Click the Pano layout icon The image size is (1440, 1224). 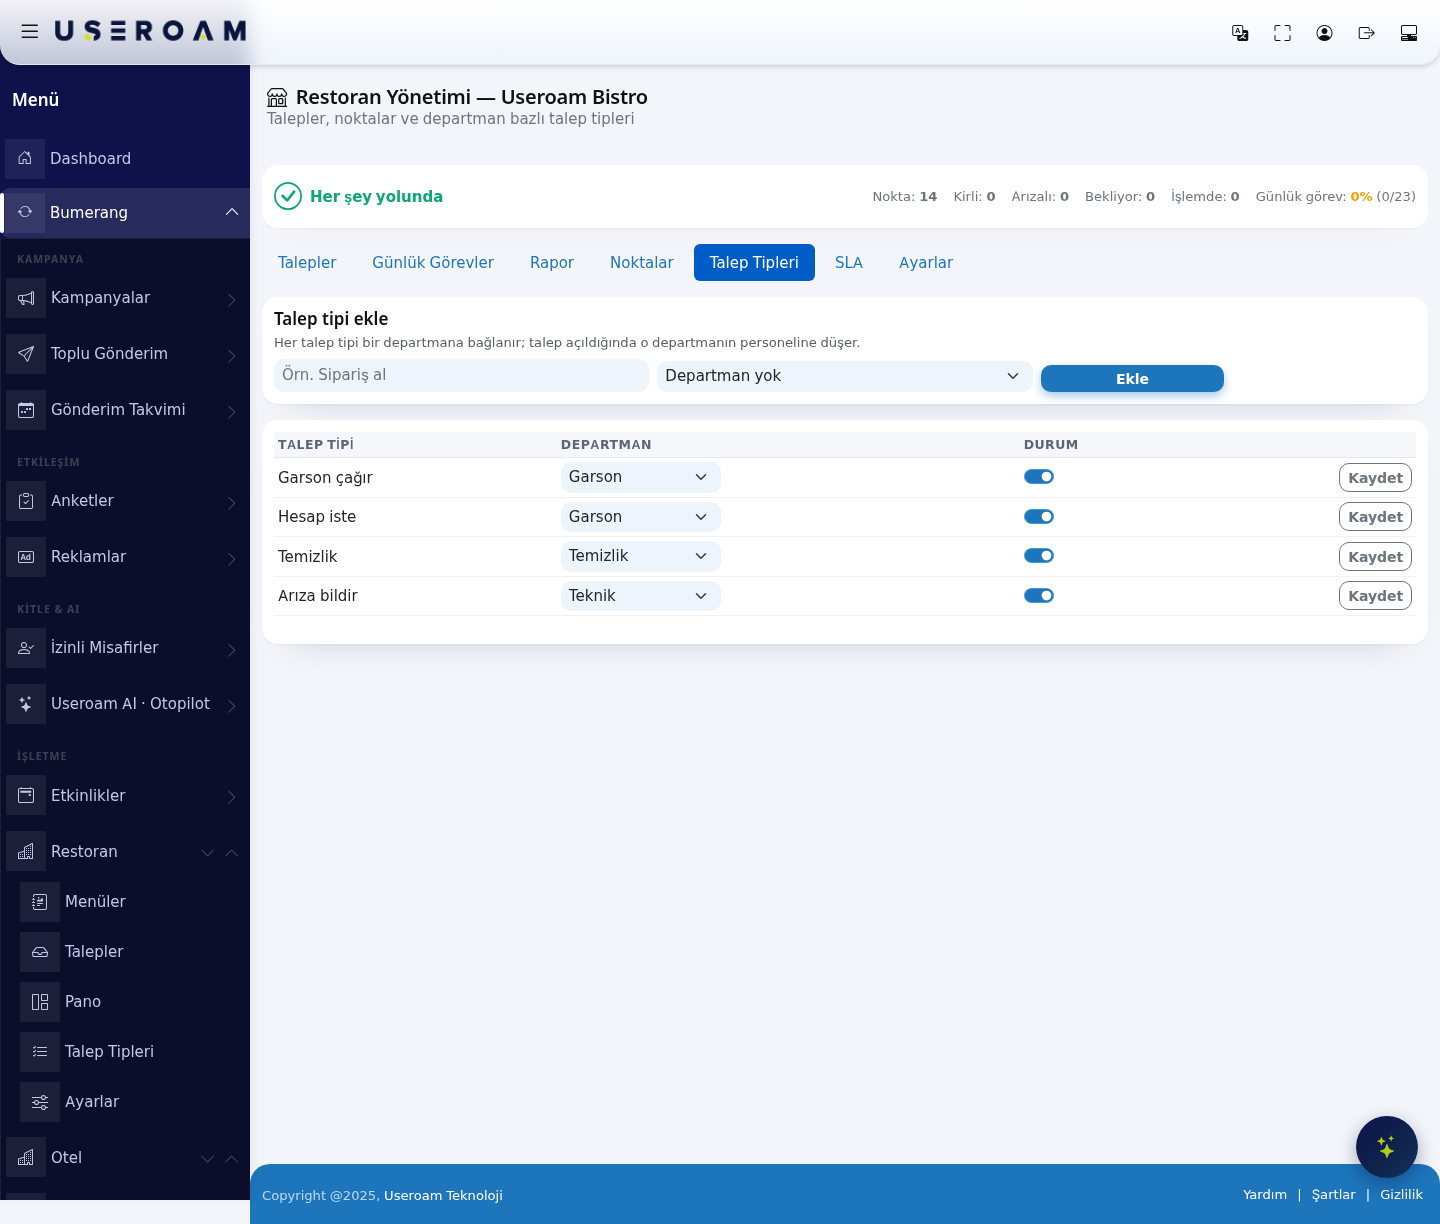[x=40, y=1002]
